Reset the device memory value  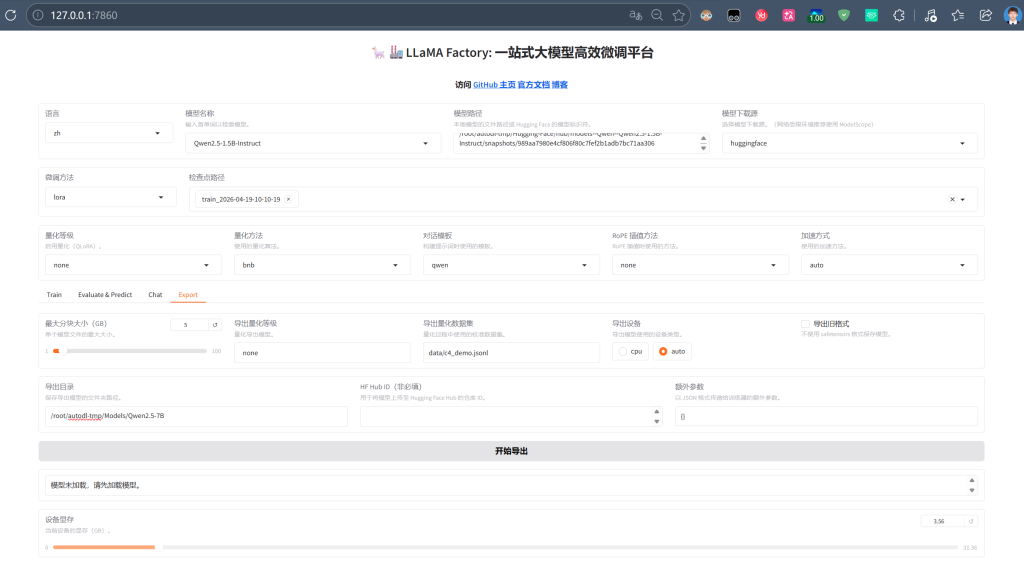pos(970,521)
